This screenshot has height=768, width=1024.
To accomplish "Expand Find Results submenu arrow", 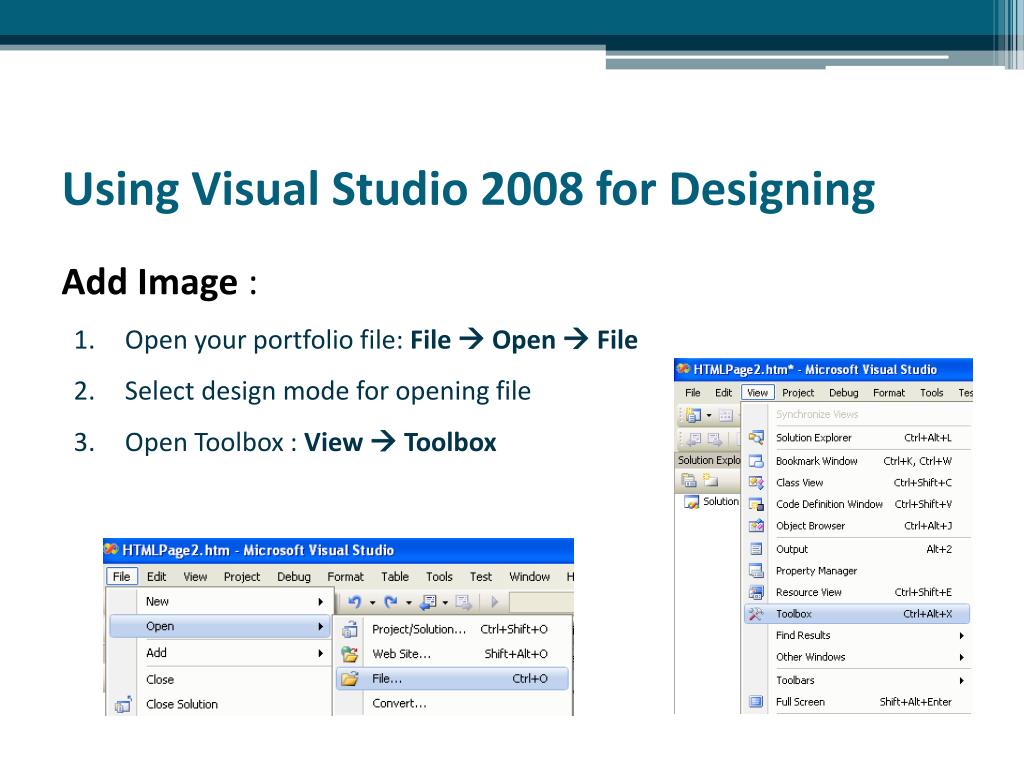I will [x=962, y=635].
